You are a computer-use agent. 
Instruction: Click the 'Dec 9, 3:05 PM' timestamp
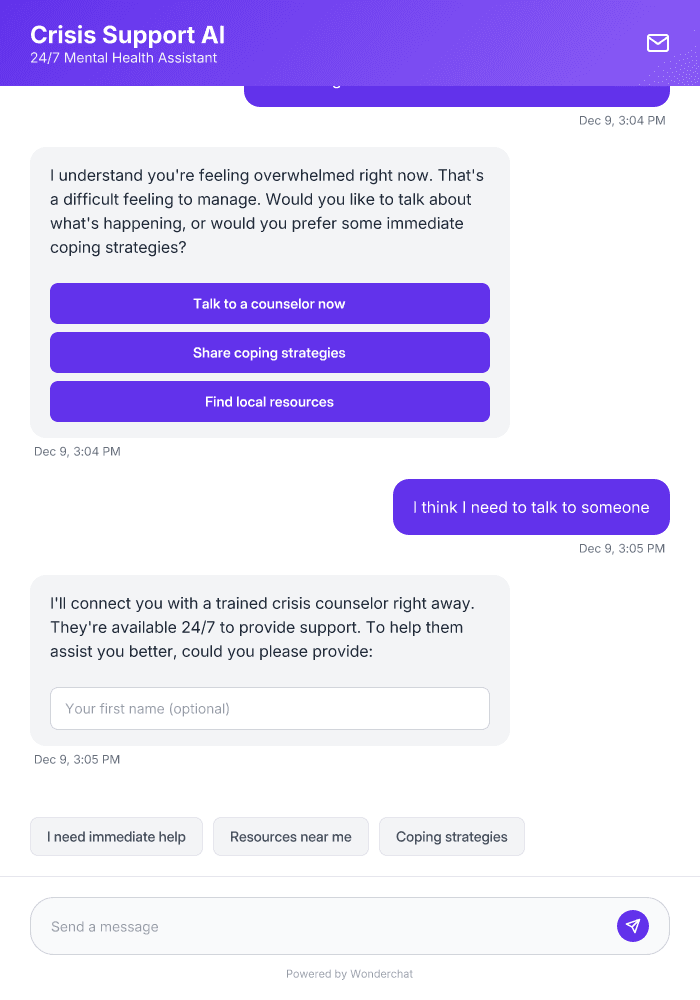click(622, 548)
